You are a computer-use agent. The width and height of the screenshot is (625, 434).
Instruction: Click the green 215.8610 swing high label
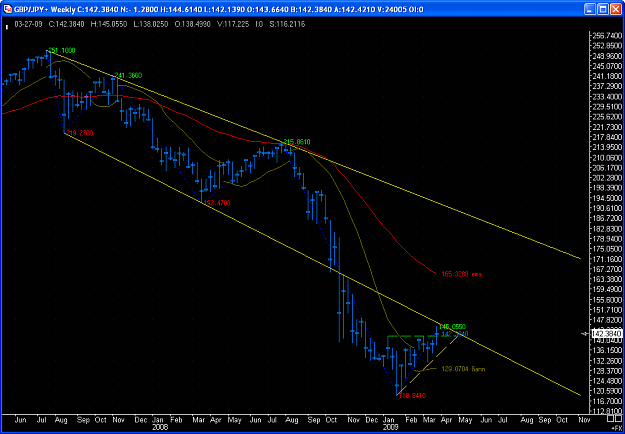coord(297,142)
